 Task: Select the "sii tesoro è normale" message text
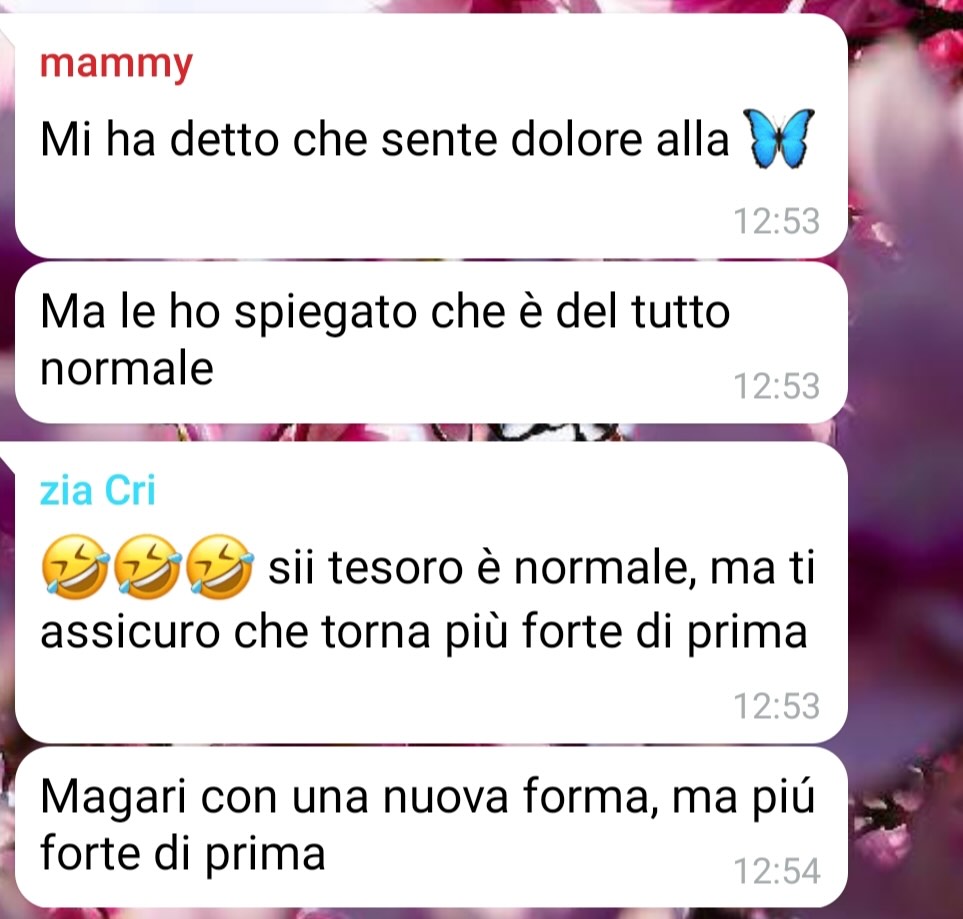(x=427, y=599)
